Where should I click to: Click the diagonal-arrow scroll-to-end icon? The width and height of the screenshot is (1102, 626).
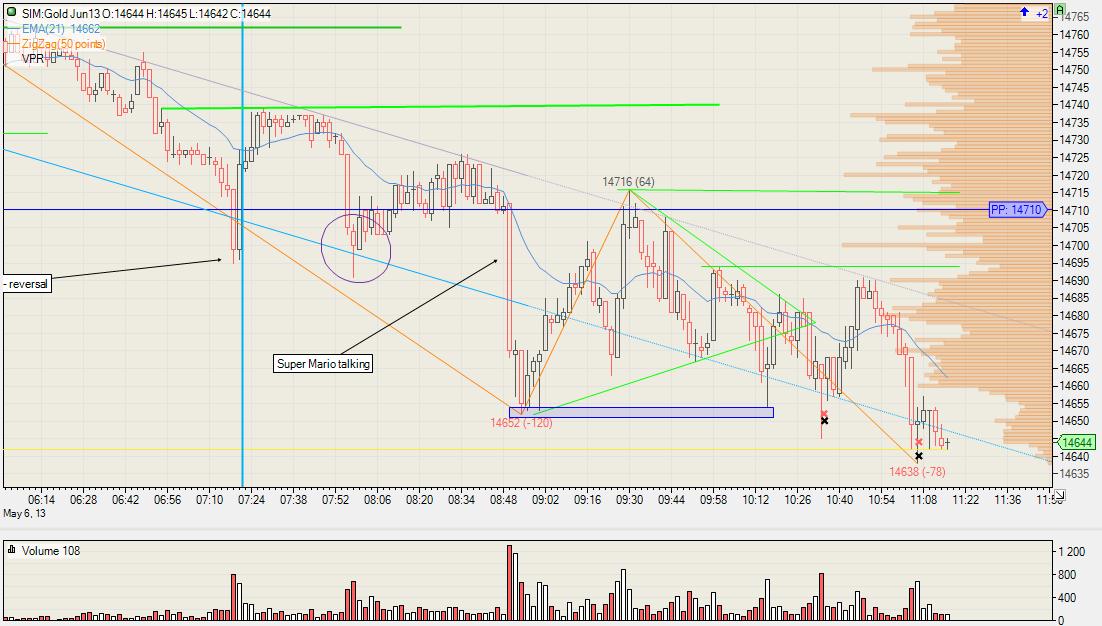1059,495
